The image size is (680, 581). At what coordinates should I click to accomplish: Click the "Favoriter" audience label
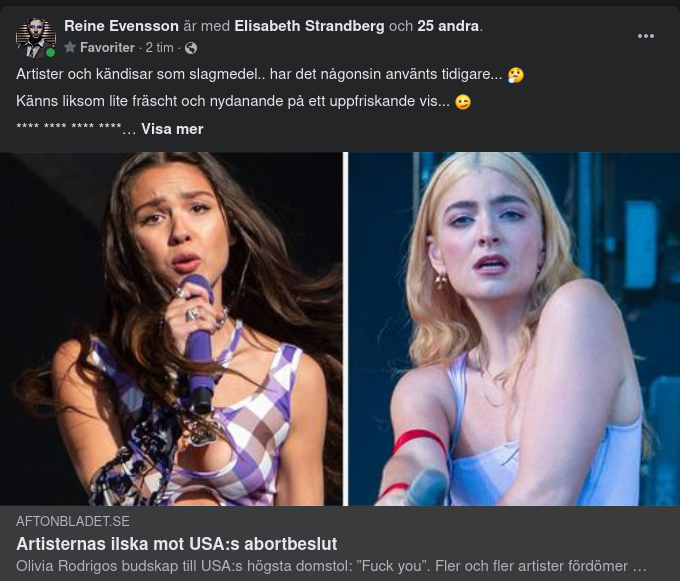tap(107, 48)
